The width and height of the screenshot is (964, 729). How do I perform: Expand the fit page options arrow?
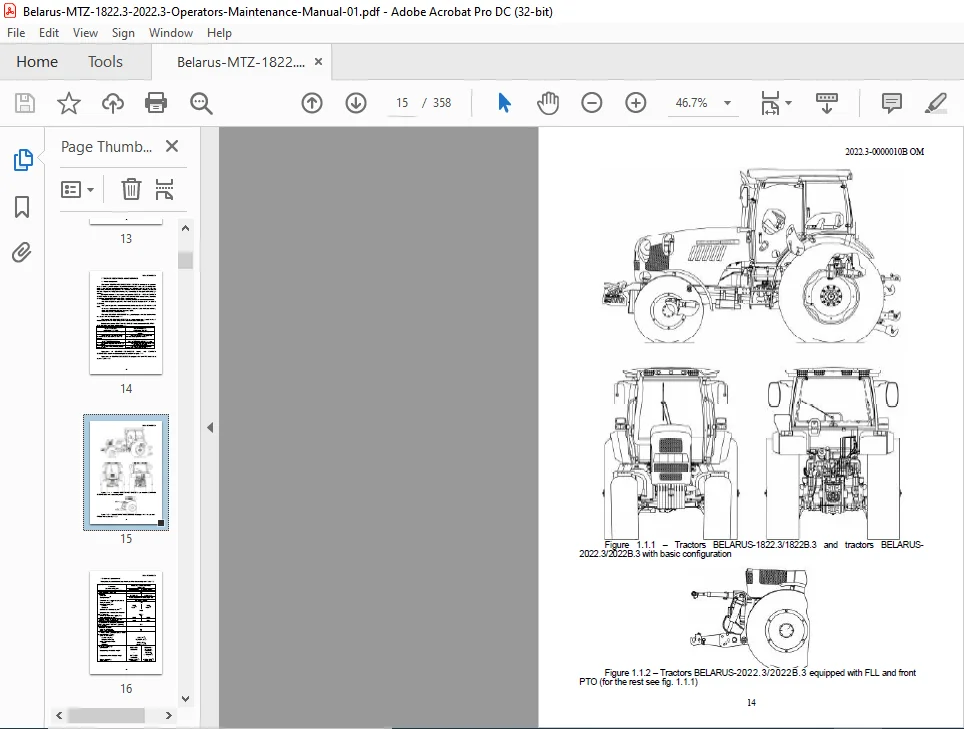coord(789,103)
